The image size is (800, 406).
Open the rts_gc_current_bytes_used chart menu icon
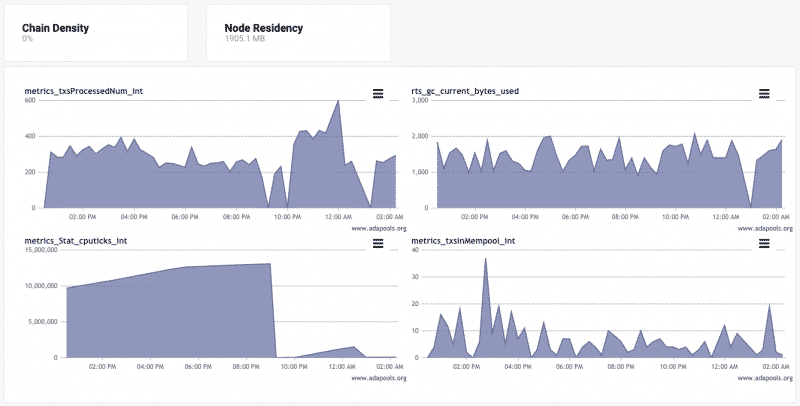tap(764, 93)
